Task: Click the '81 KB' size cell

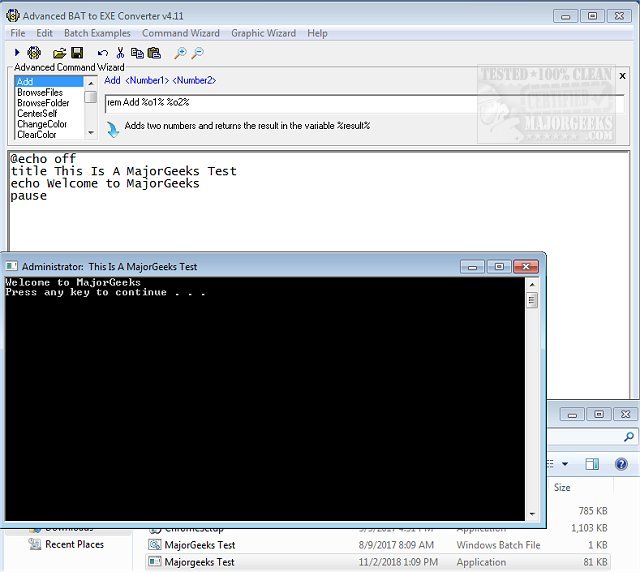Action: pyautogui.click(x=595, y=562)
